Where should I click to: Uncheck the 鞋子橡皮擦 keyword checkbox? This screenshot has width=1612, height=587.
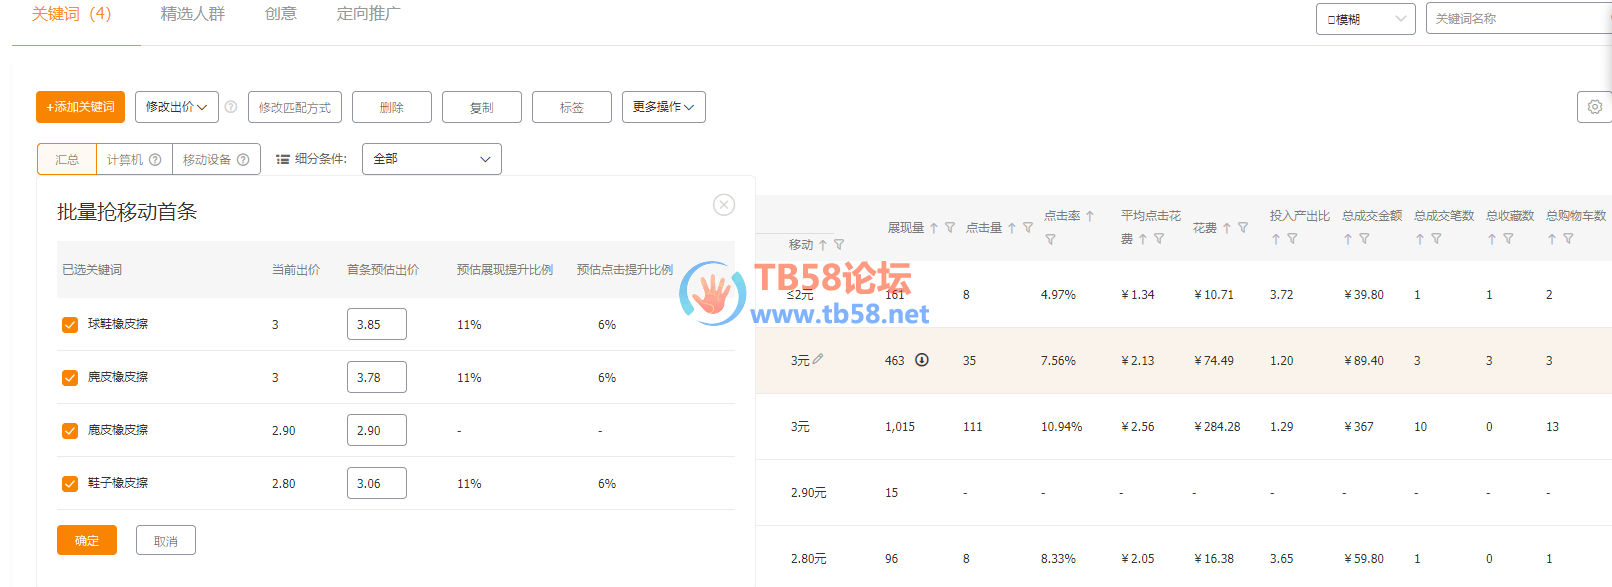point(70,484)
